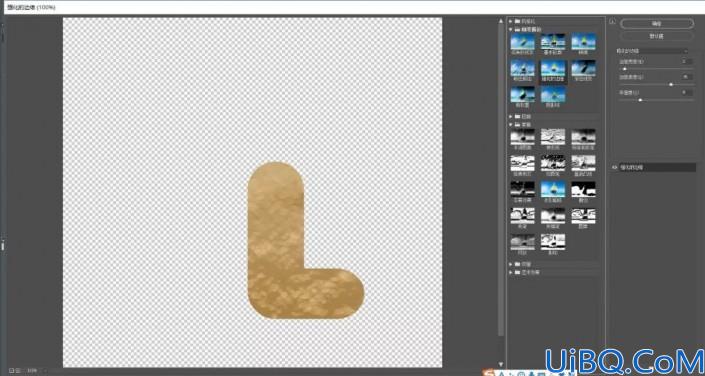The height and width of the screenshot is (376, 705).
Task: Select the 烟灰墨 (Sumi-e) filter thumbnail
Action: 522,94
